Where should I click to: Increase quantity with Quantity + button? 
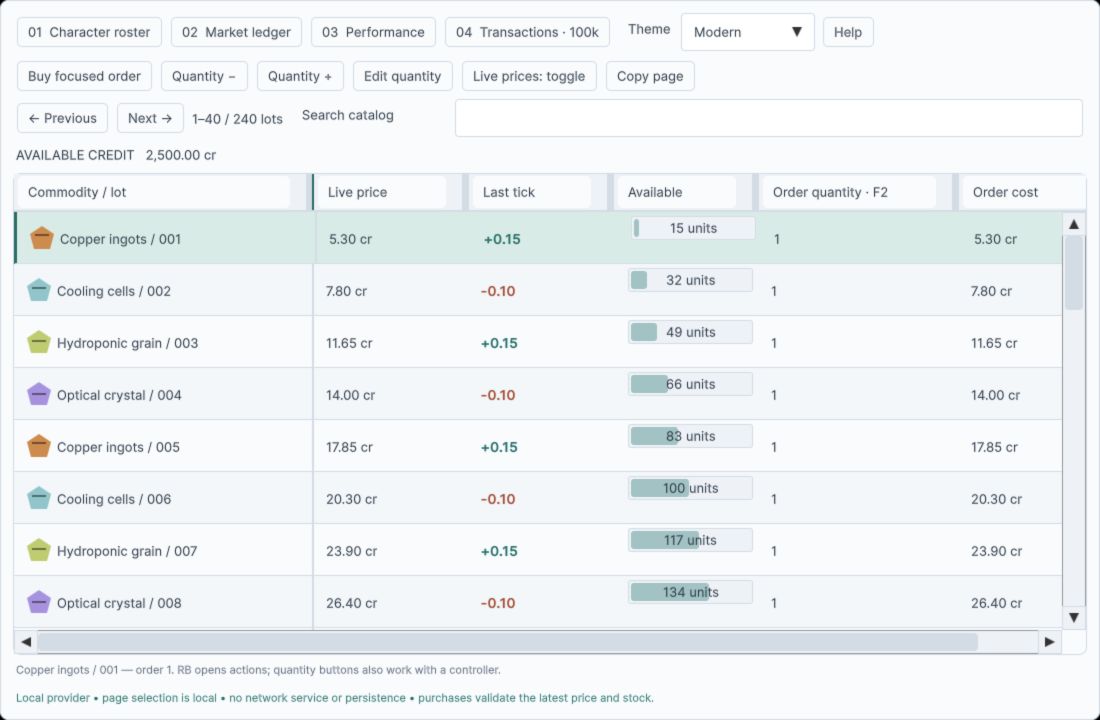click(300, 76)
